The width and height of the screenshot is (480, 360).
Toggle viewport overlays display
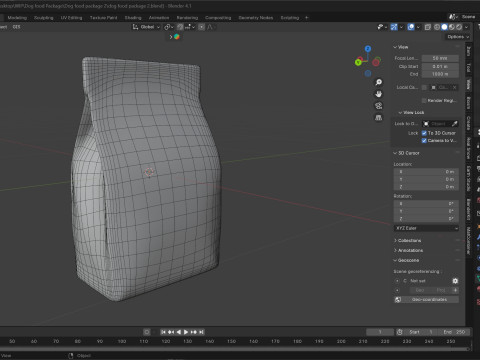coord(411,27)
